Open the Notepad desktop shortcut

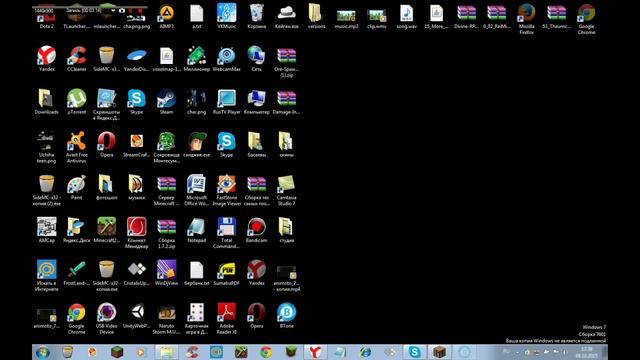(x=196, y=230)
